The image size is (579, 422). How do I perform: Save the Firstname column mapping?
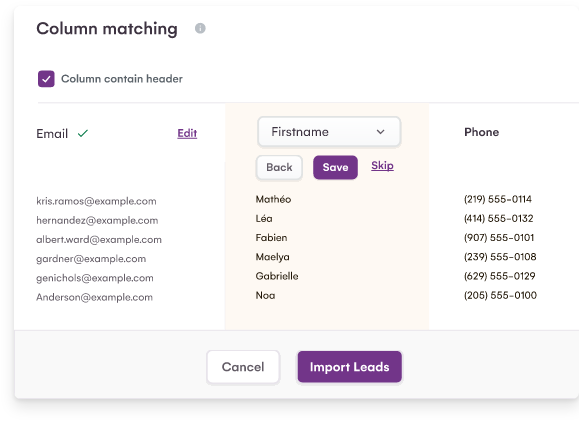click(x=335, y=167)
